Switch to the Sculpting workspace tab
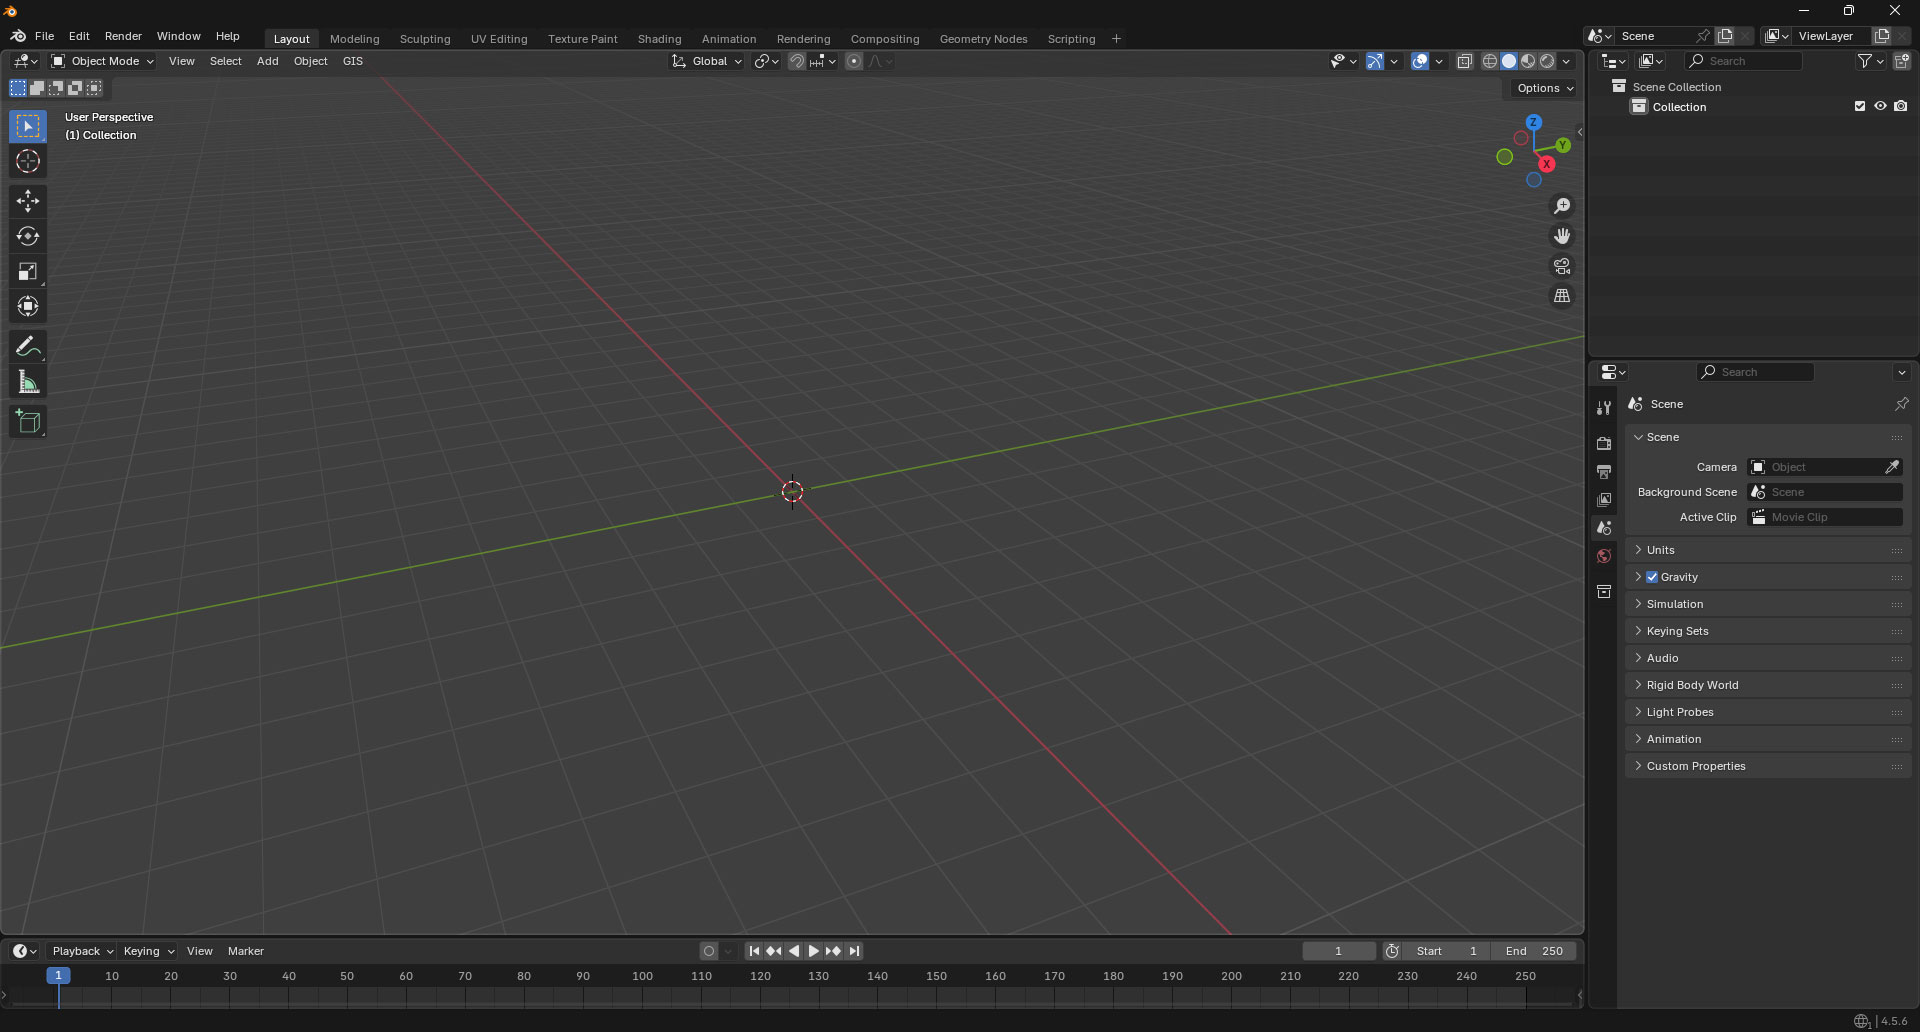 point(425,39)
